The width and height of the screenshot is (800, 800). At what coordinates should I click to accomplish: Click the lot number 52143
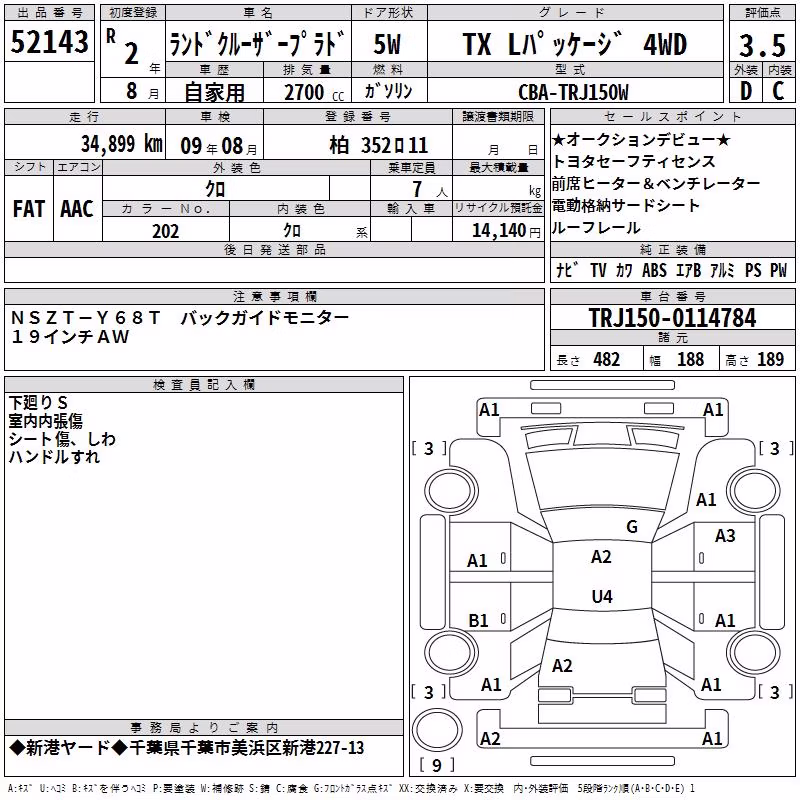click(49, 41)
